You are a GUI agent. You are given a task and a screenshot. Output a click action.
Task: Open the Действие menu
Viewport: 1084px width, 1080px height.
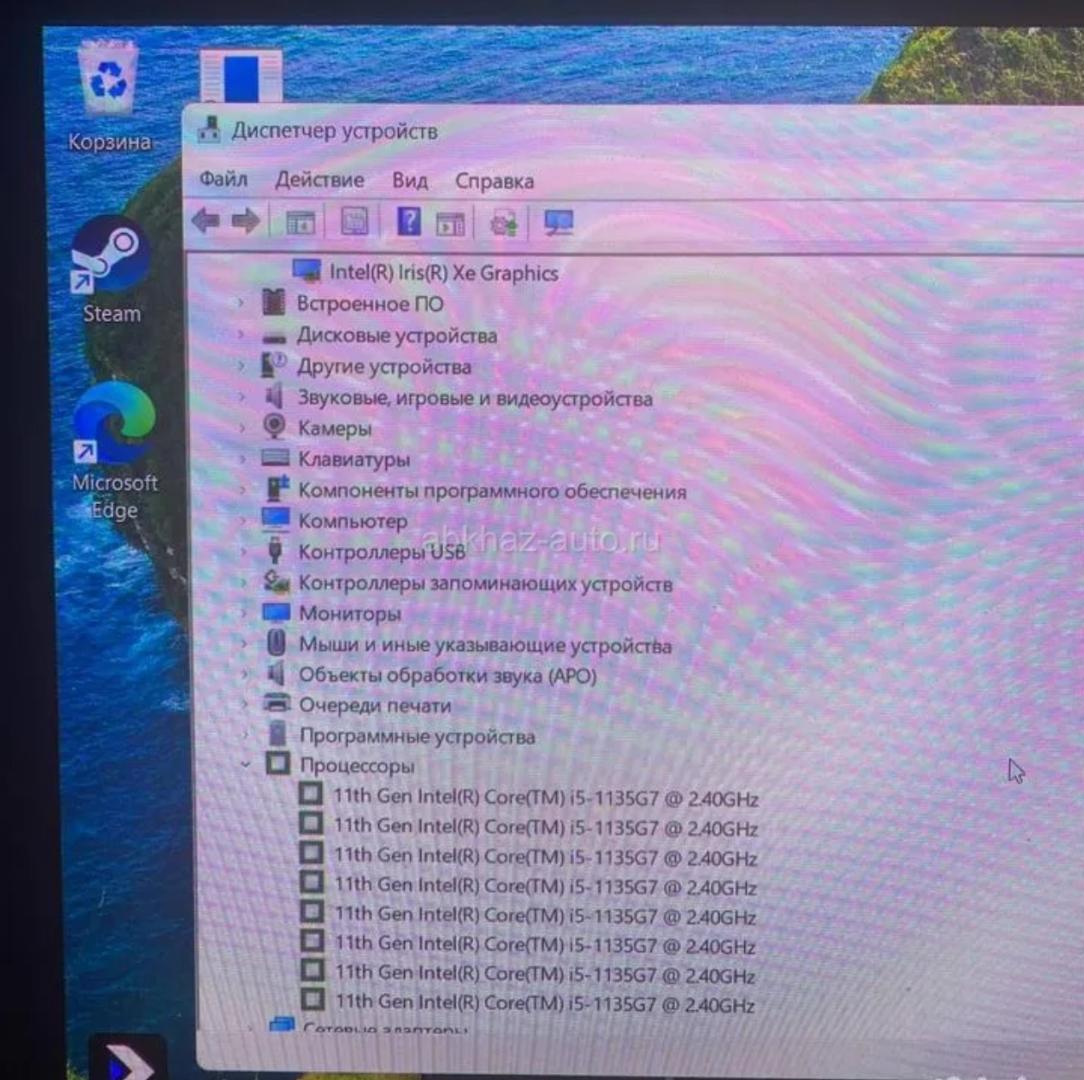point(319,181)
